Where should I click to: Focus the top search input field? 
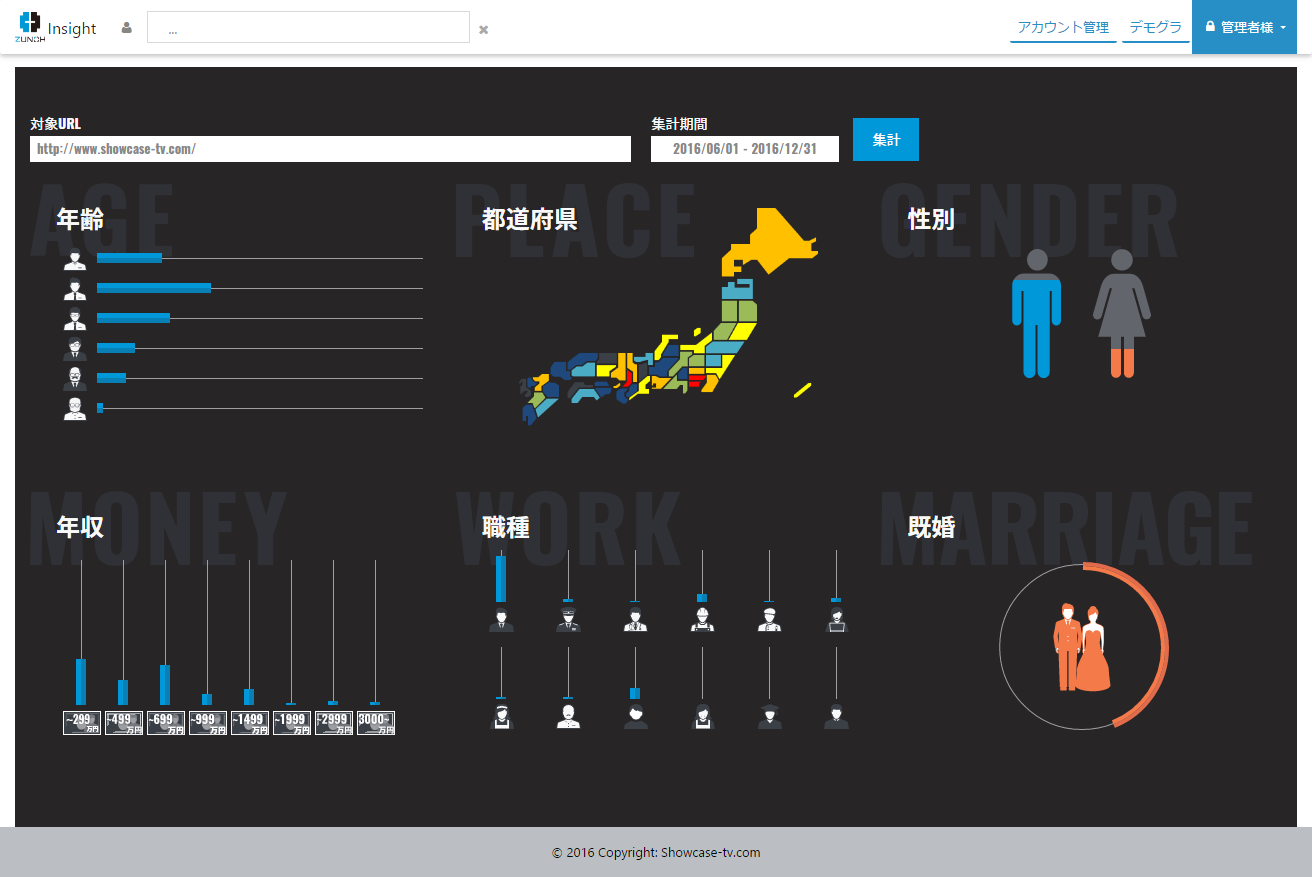point(308,27)
